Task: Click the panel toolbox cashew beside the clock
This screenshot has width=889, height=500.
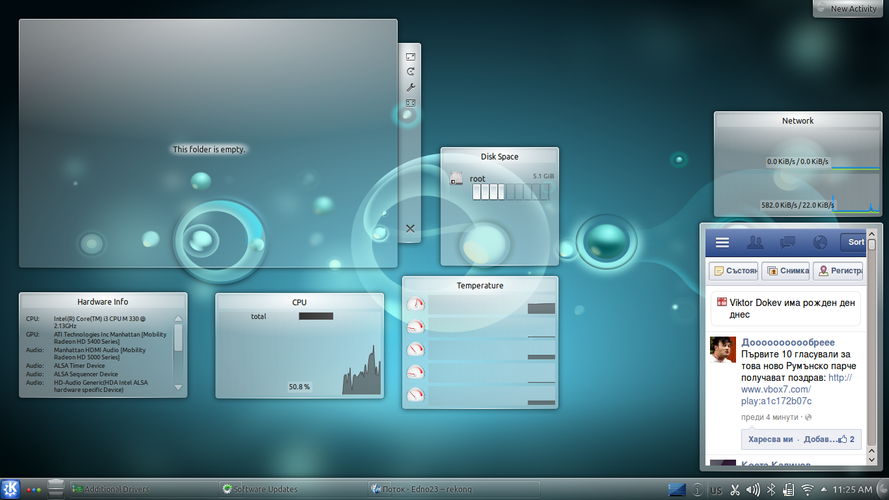Action: 883,489
